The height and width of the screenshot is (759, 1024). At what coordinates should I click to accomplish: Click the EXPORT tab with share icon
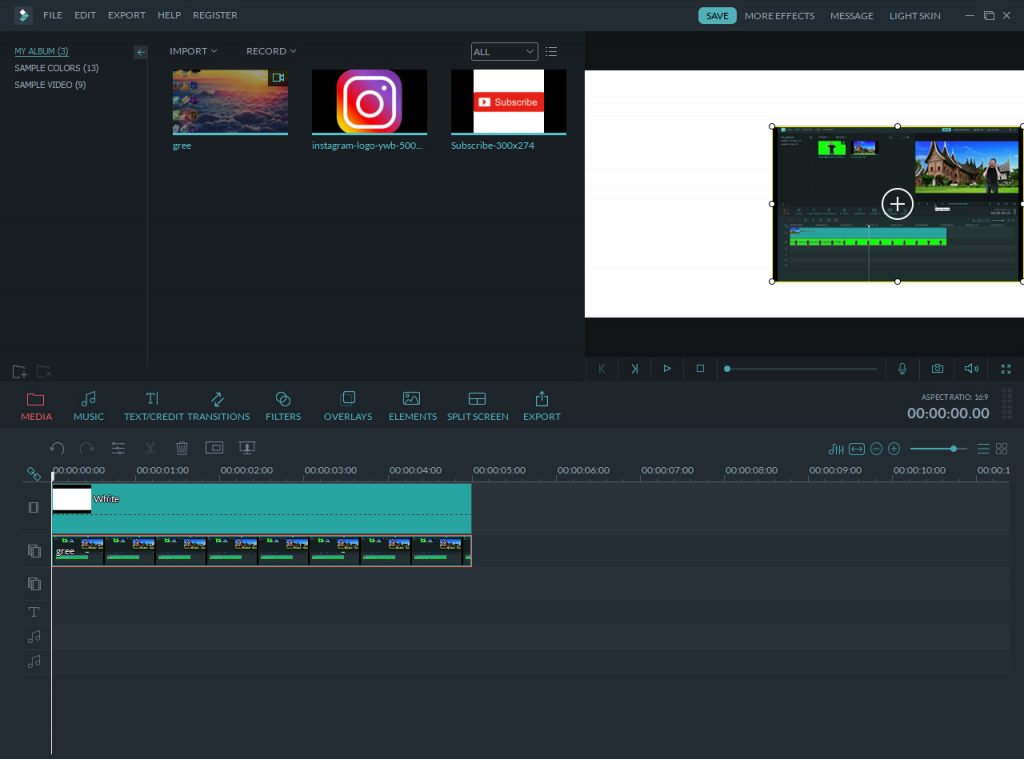click(x=541, y=406)
